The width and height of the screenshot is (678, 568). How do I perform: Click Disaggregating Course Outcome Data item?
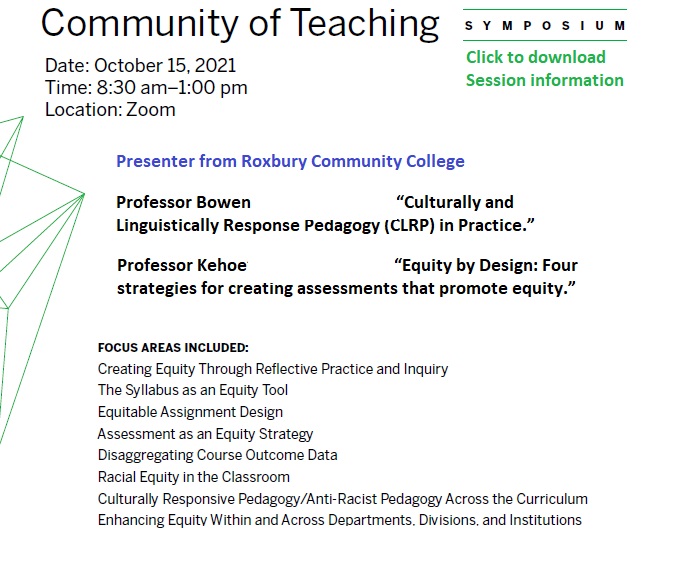click(x=217, y=455)
